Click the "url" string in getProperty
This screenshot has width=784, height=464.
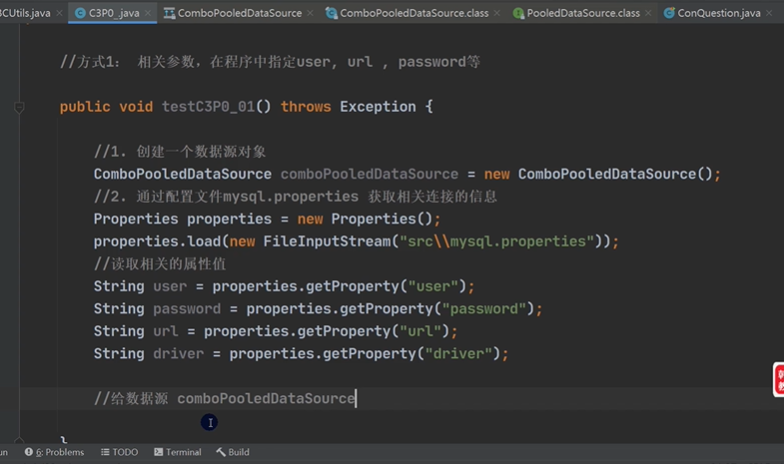420,332
